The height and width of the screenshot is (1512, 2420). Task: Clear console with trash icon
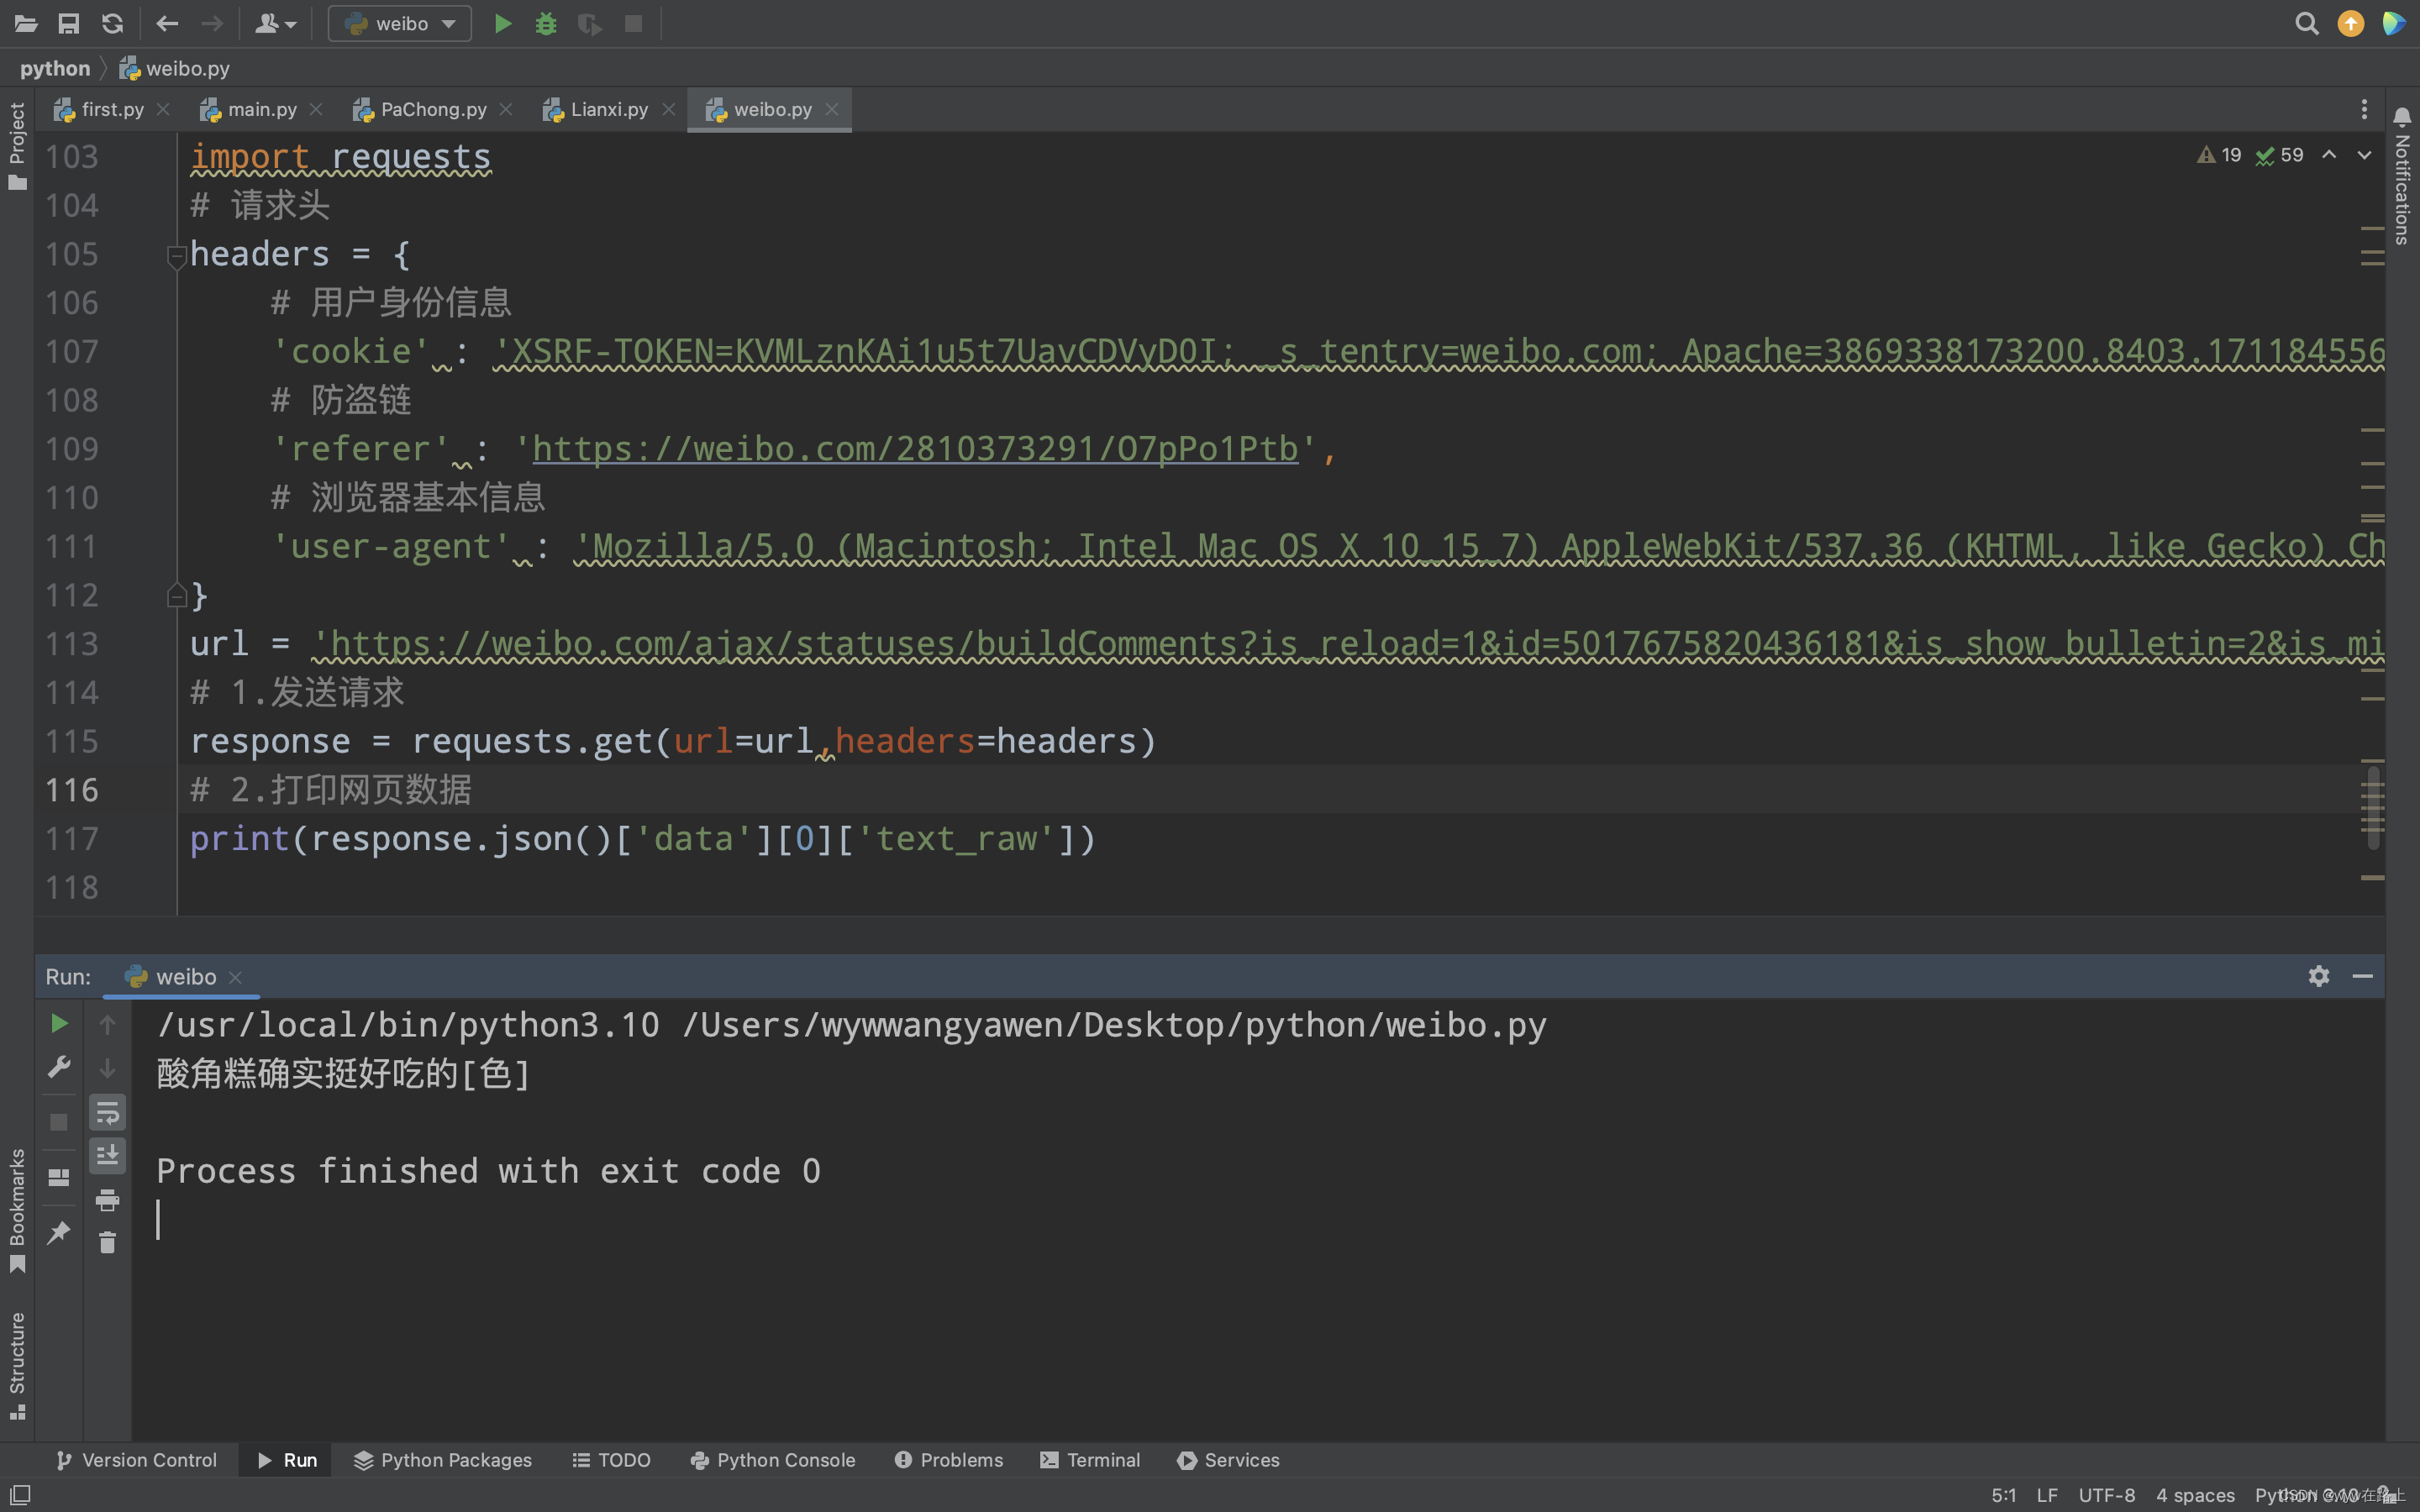click(107, 1243)
